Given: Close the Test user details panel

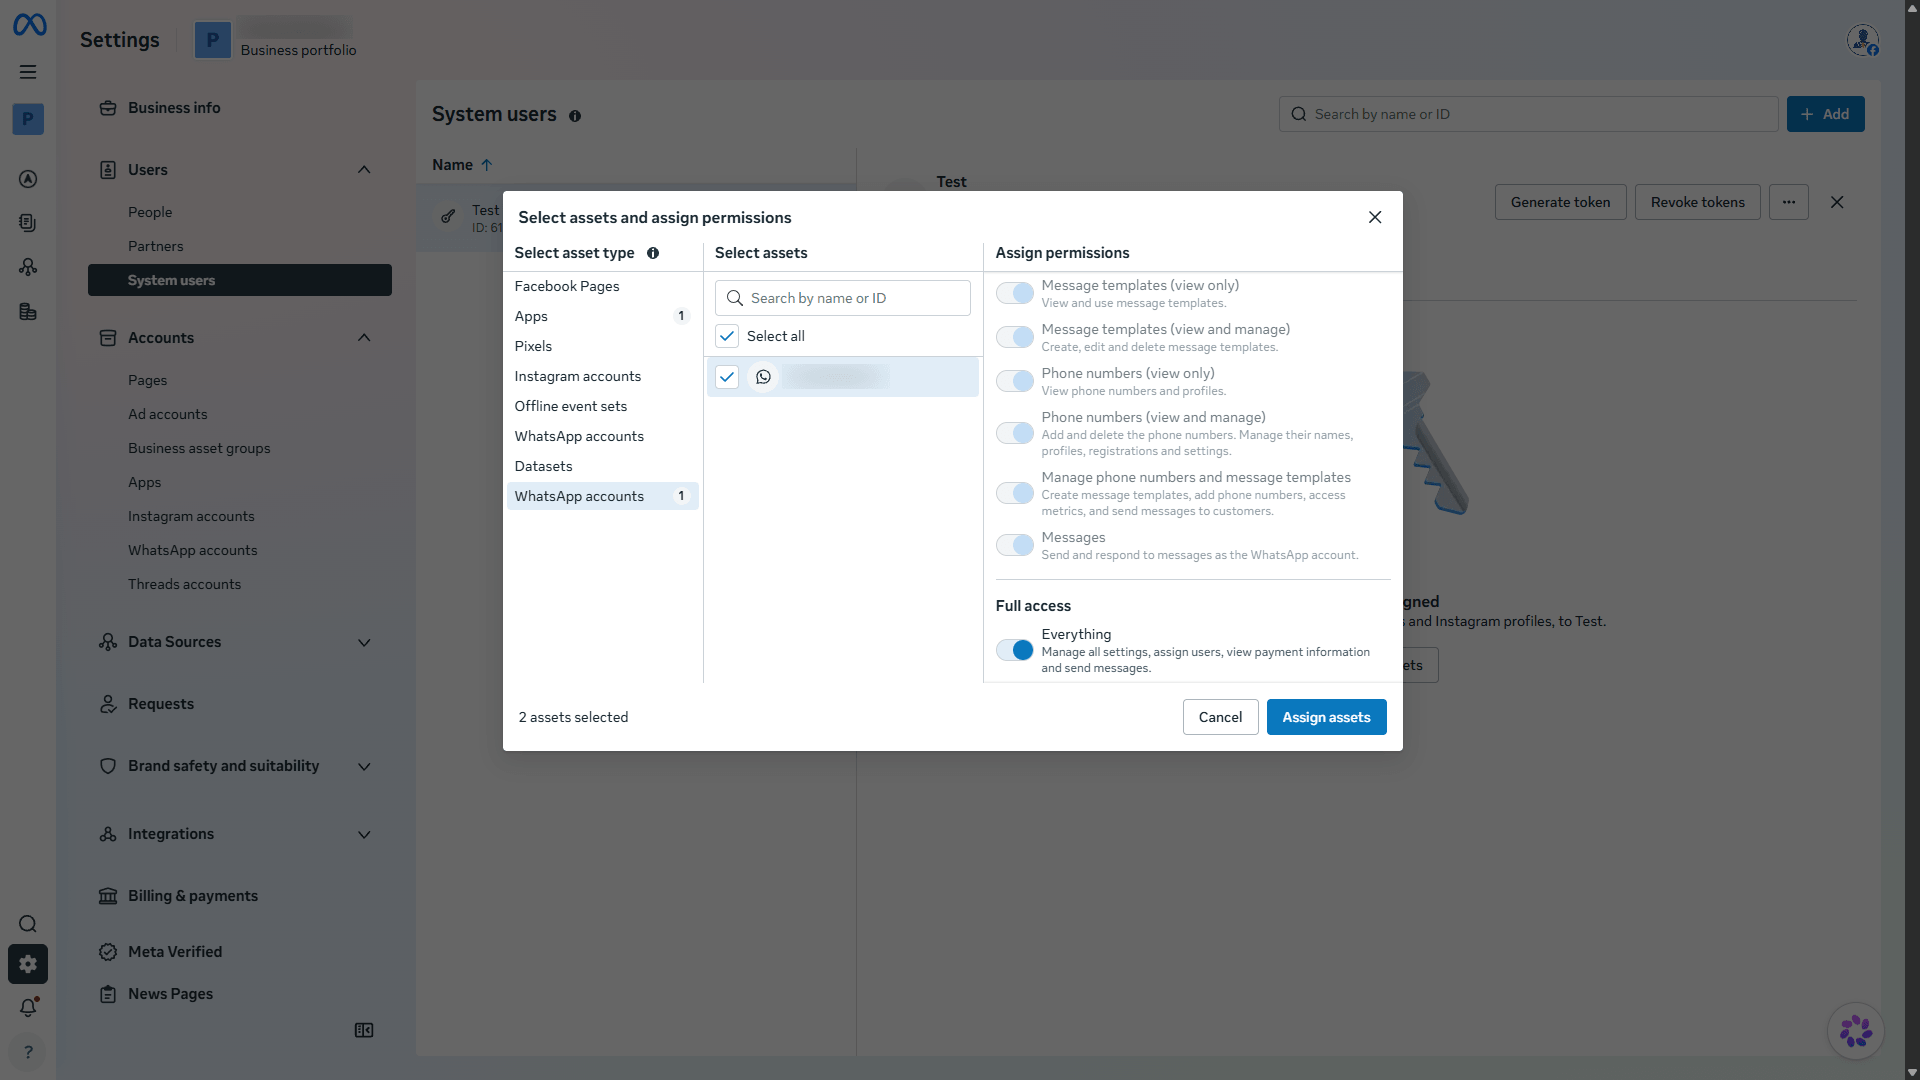Looking at the screenshot, I should coord(1837,202).
